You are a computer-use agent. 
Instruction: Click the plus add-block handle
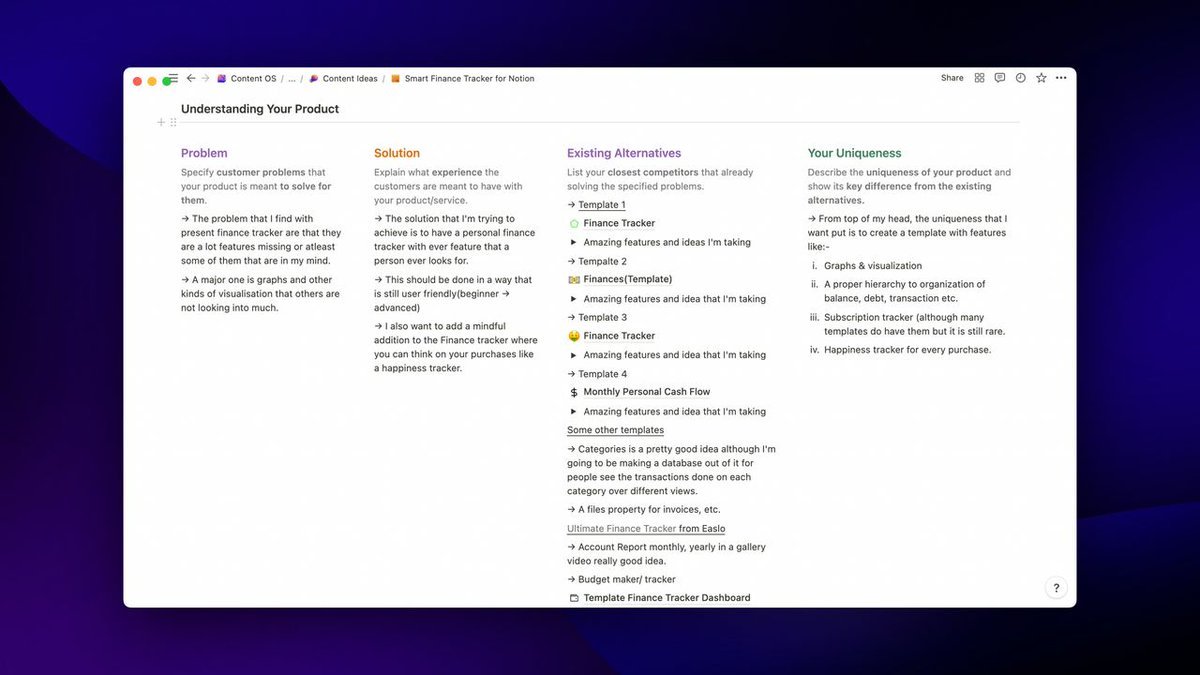click(x=161, y=122)
